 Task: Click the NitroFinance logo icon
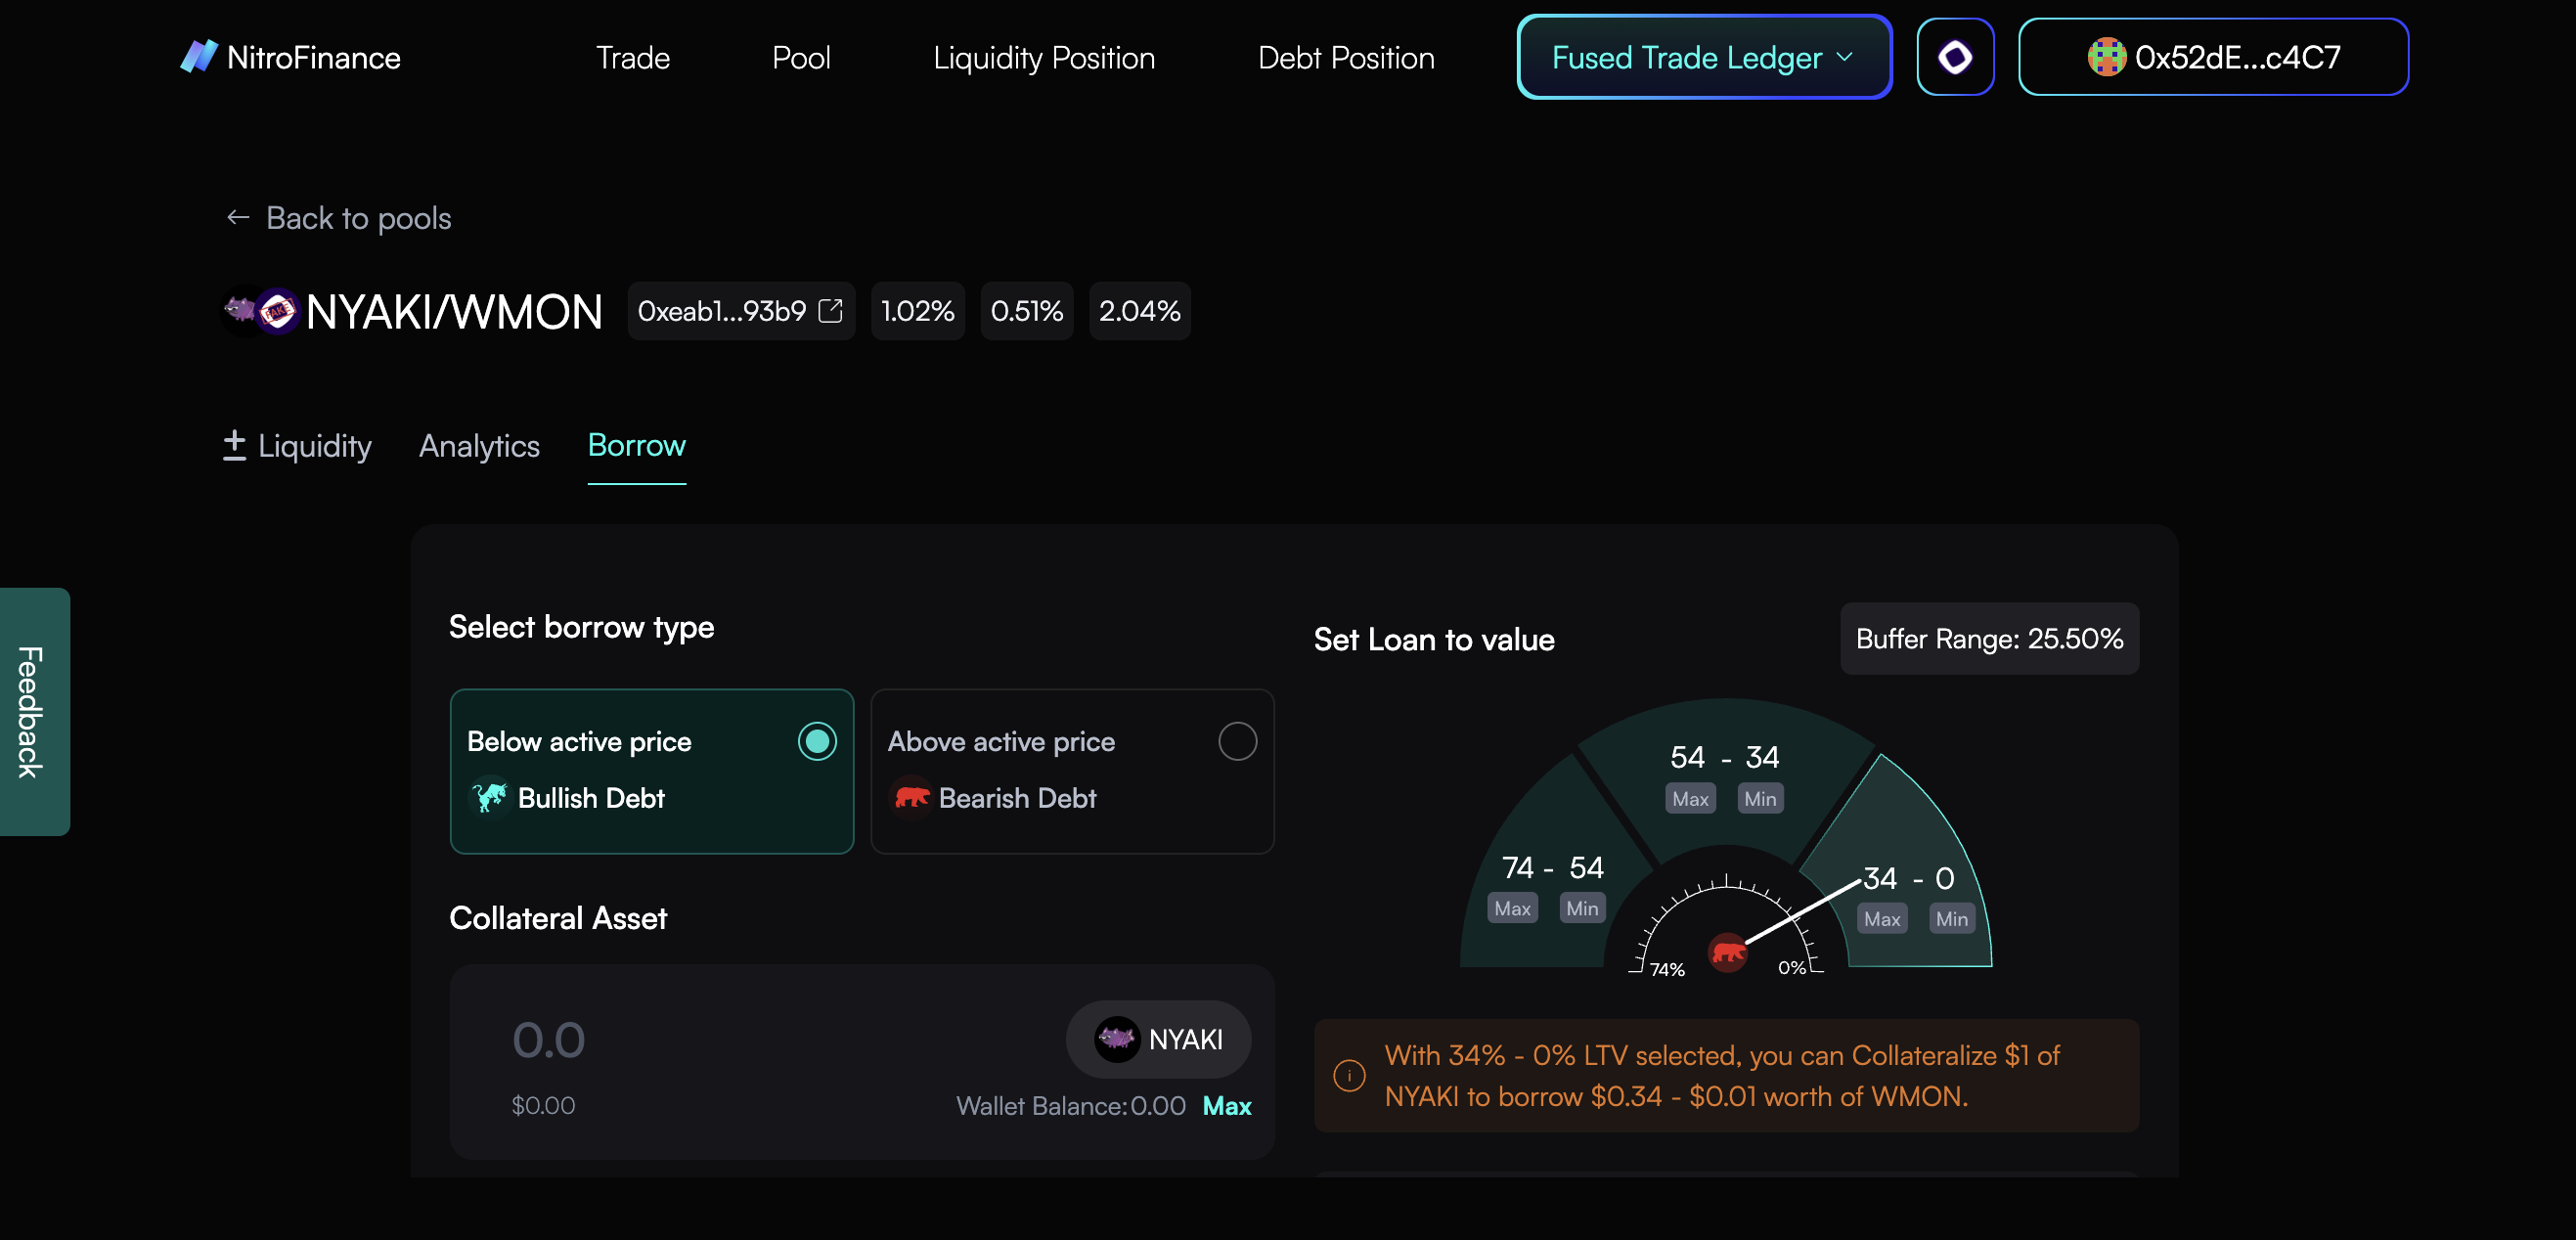[x=198, y=57]
